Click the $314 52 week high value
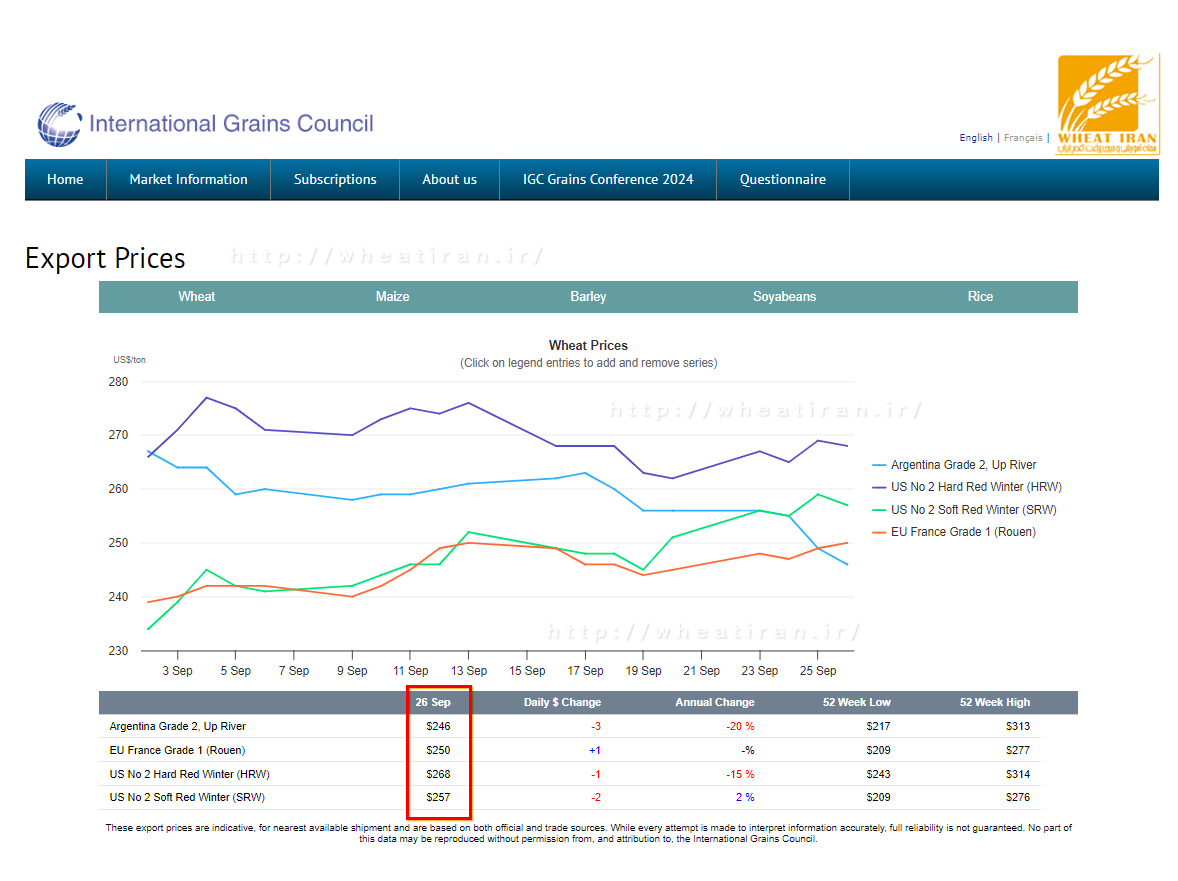Image resolution: width=1178 pixels, height=881 pixels. [1018, 774]
